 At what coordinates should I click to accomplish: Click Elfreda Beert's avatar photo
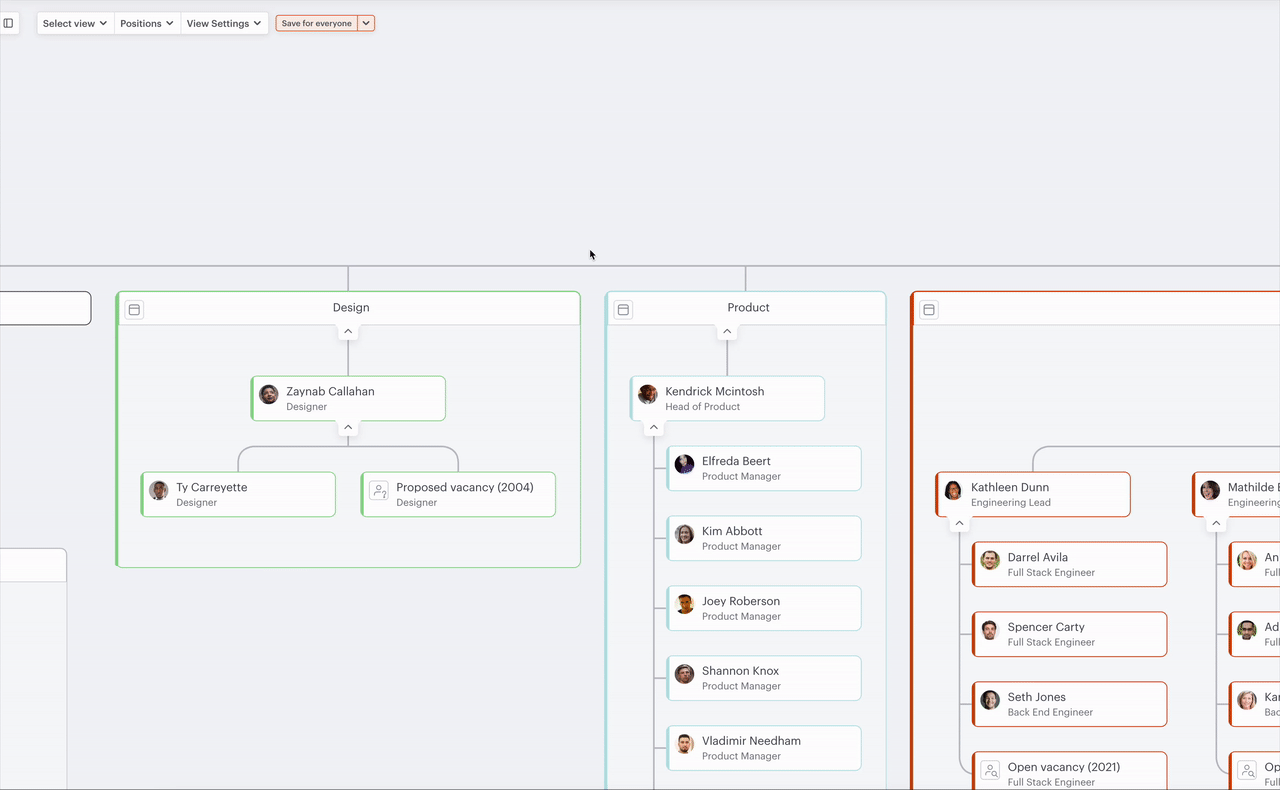coord(683,464)
